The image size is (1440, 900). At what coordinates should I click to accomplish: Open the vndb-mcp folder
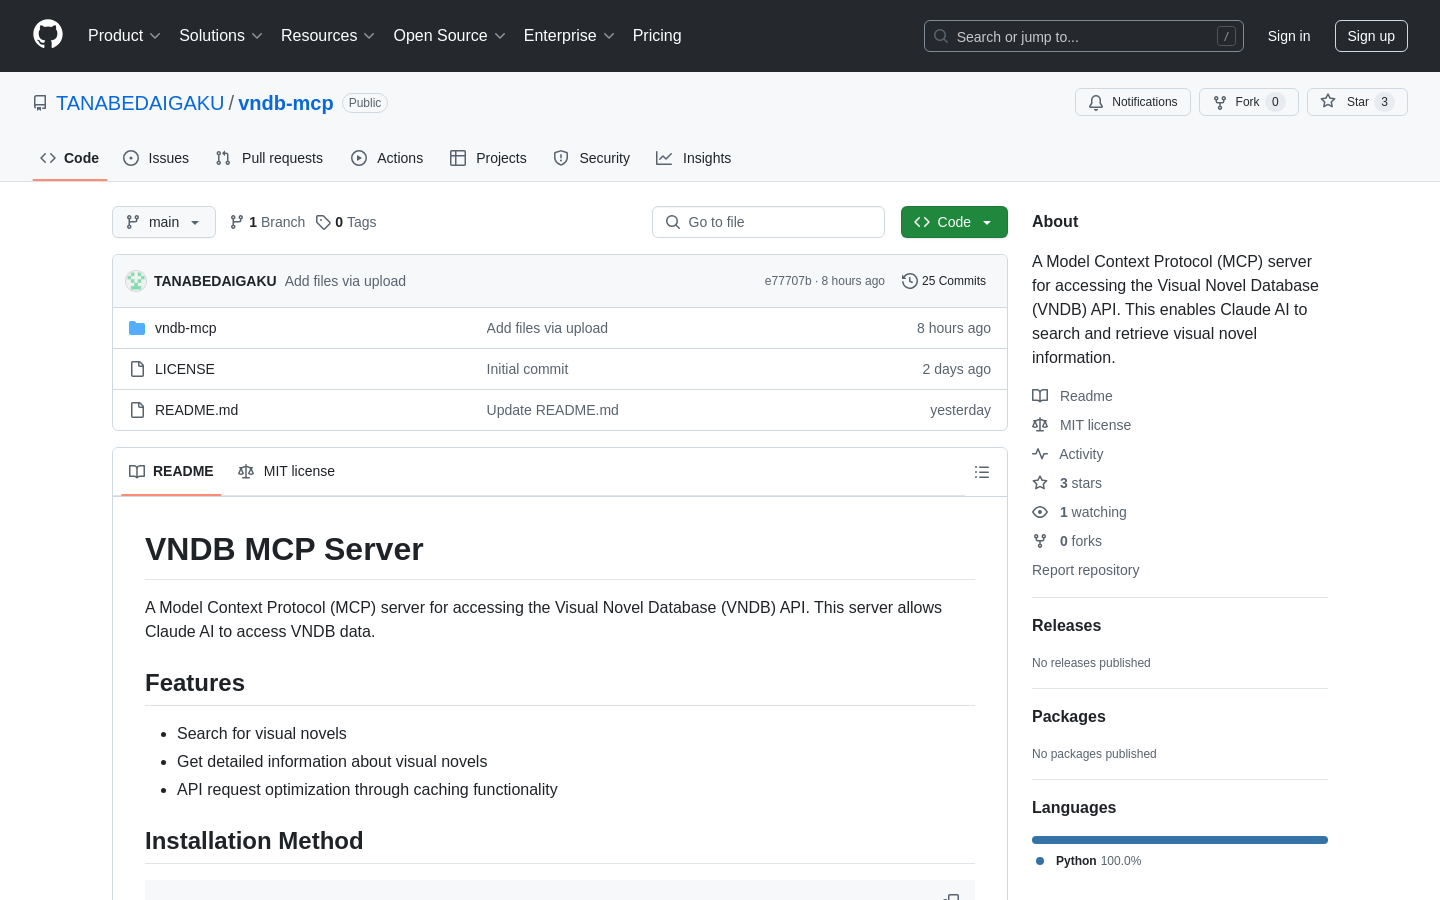point(186,328)
